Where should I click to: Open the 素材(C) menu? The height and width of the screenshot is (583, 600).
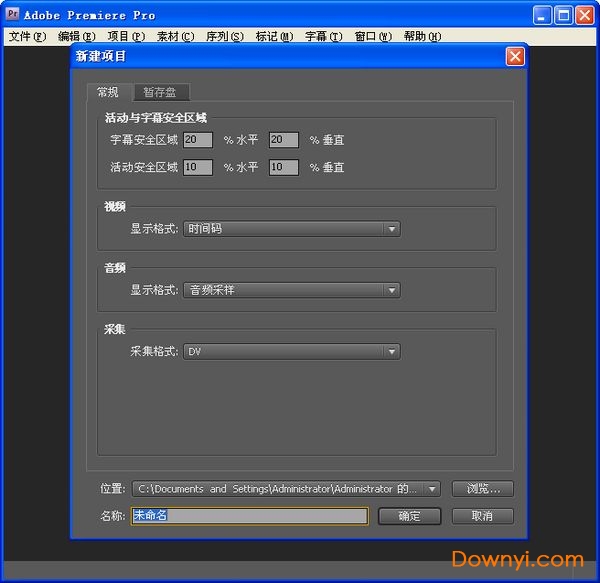tap(176, 36)
